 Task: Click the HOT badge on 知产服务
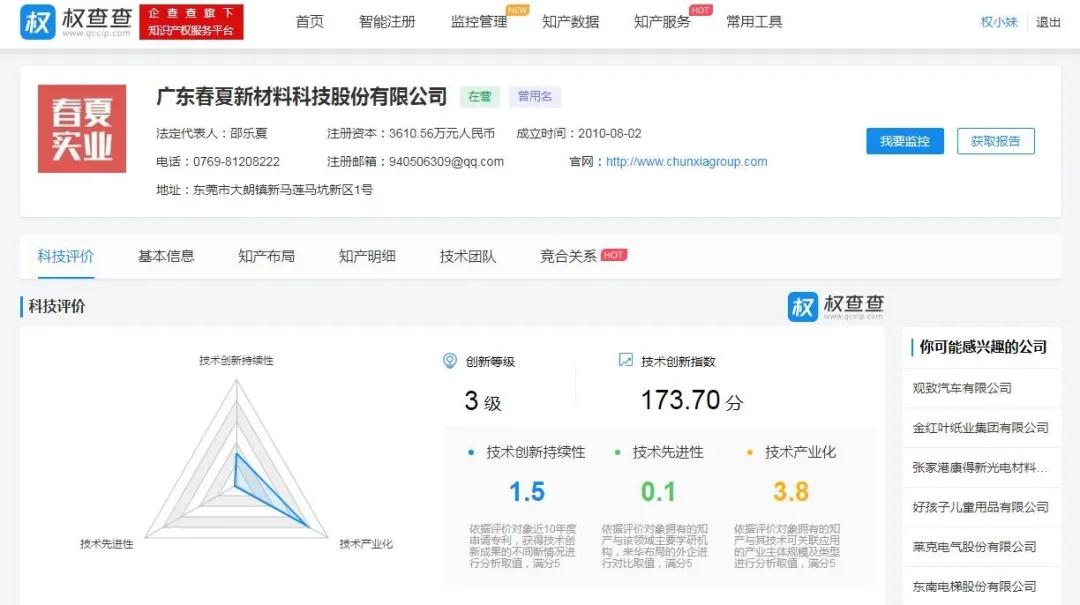point(700,9)
